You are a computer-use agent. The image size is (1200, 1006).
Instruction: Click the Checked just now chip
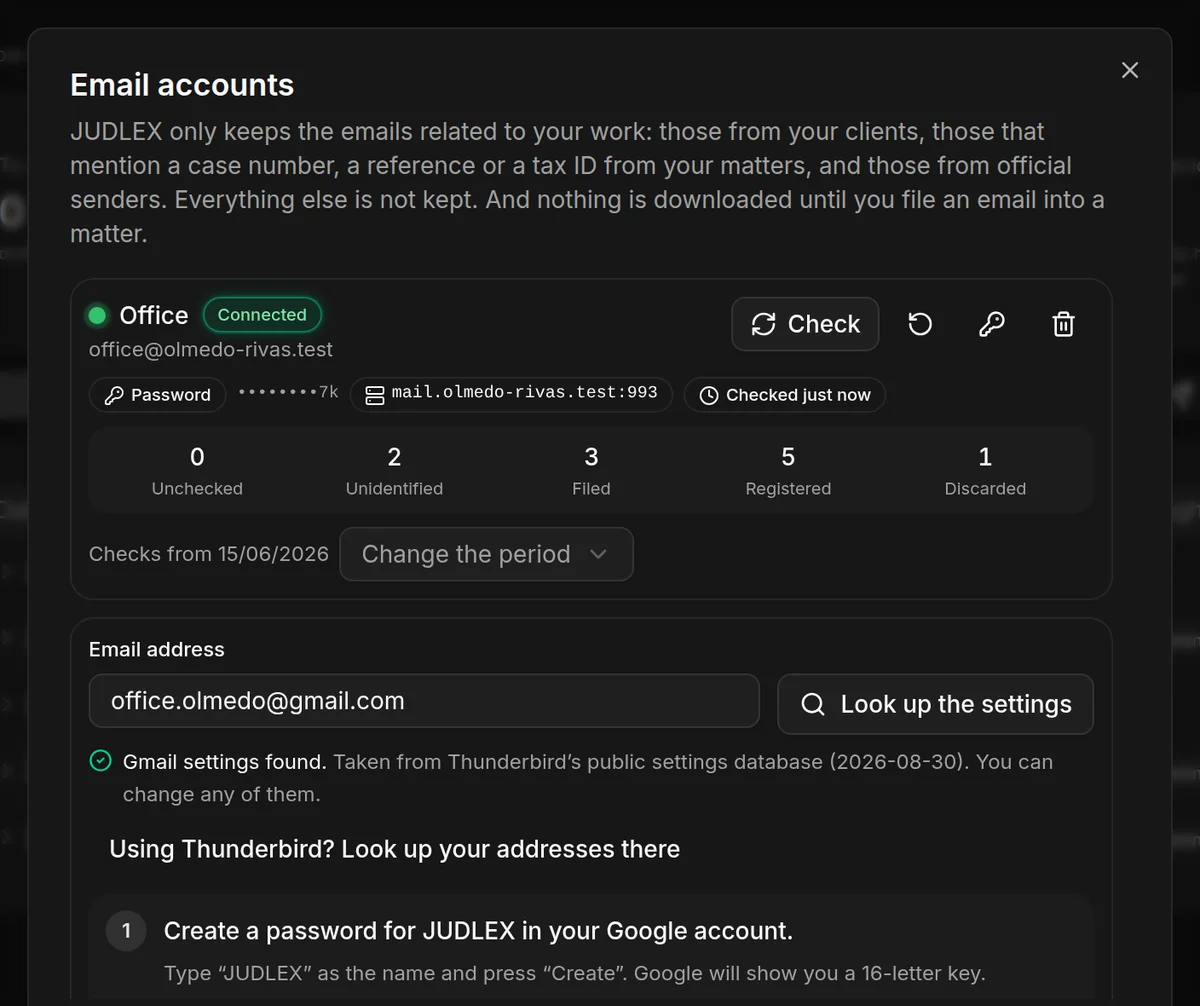(785, 395)
